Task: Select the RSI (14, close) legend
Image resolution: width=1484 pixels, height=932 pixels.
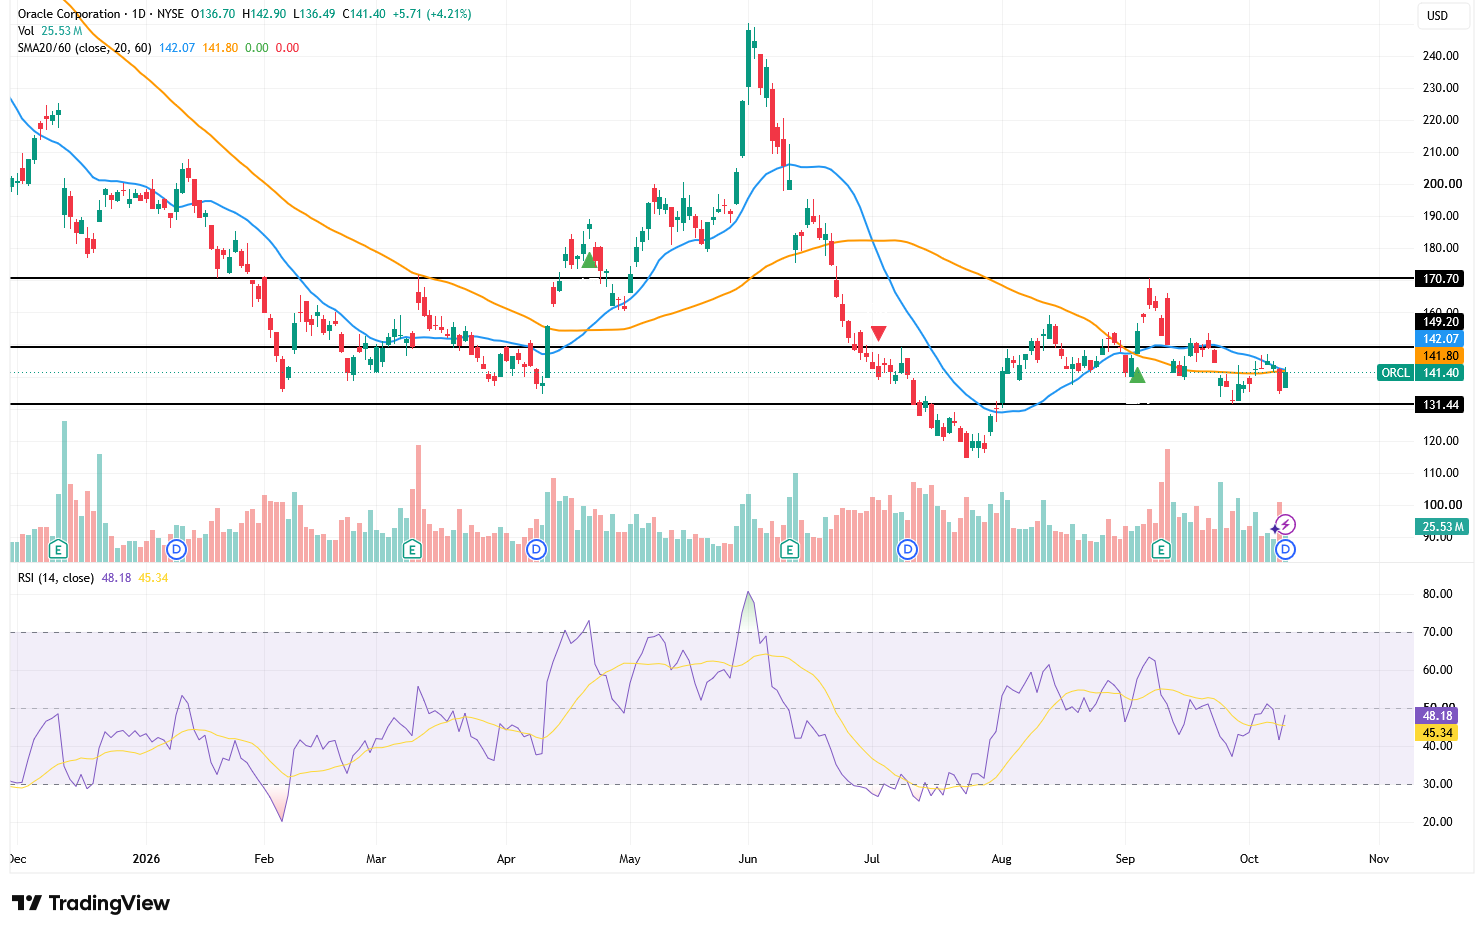Action: click(56, 578)
